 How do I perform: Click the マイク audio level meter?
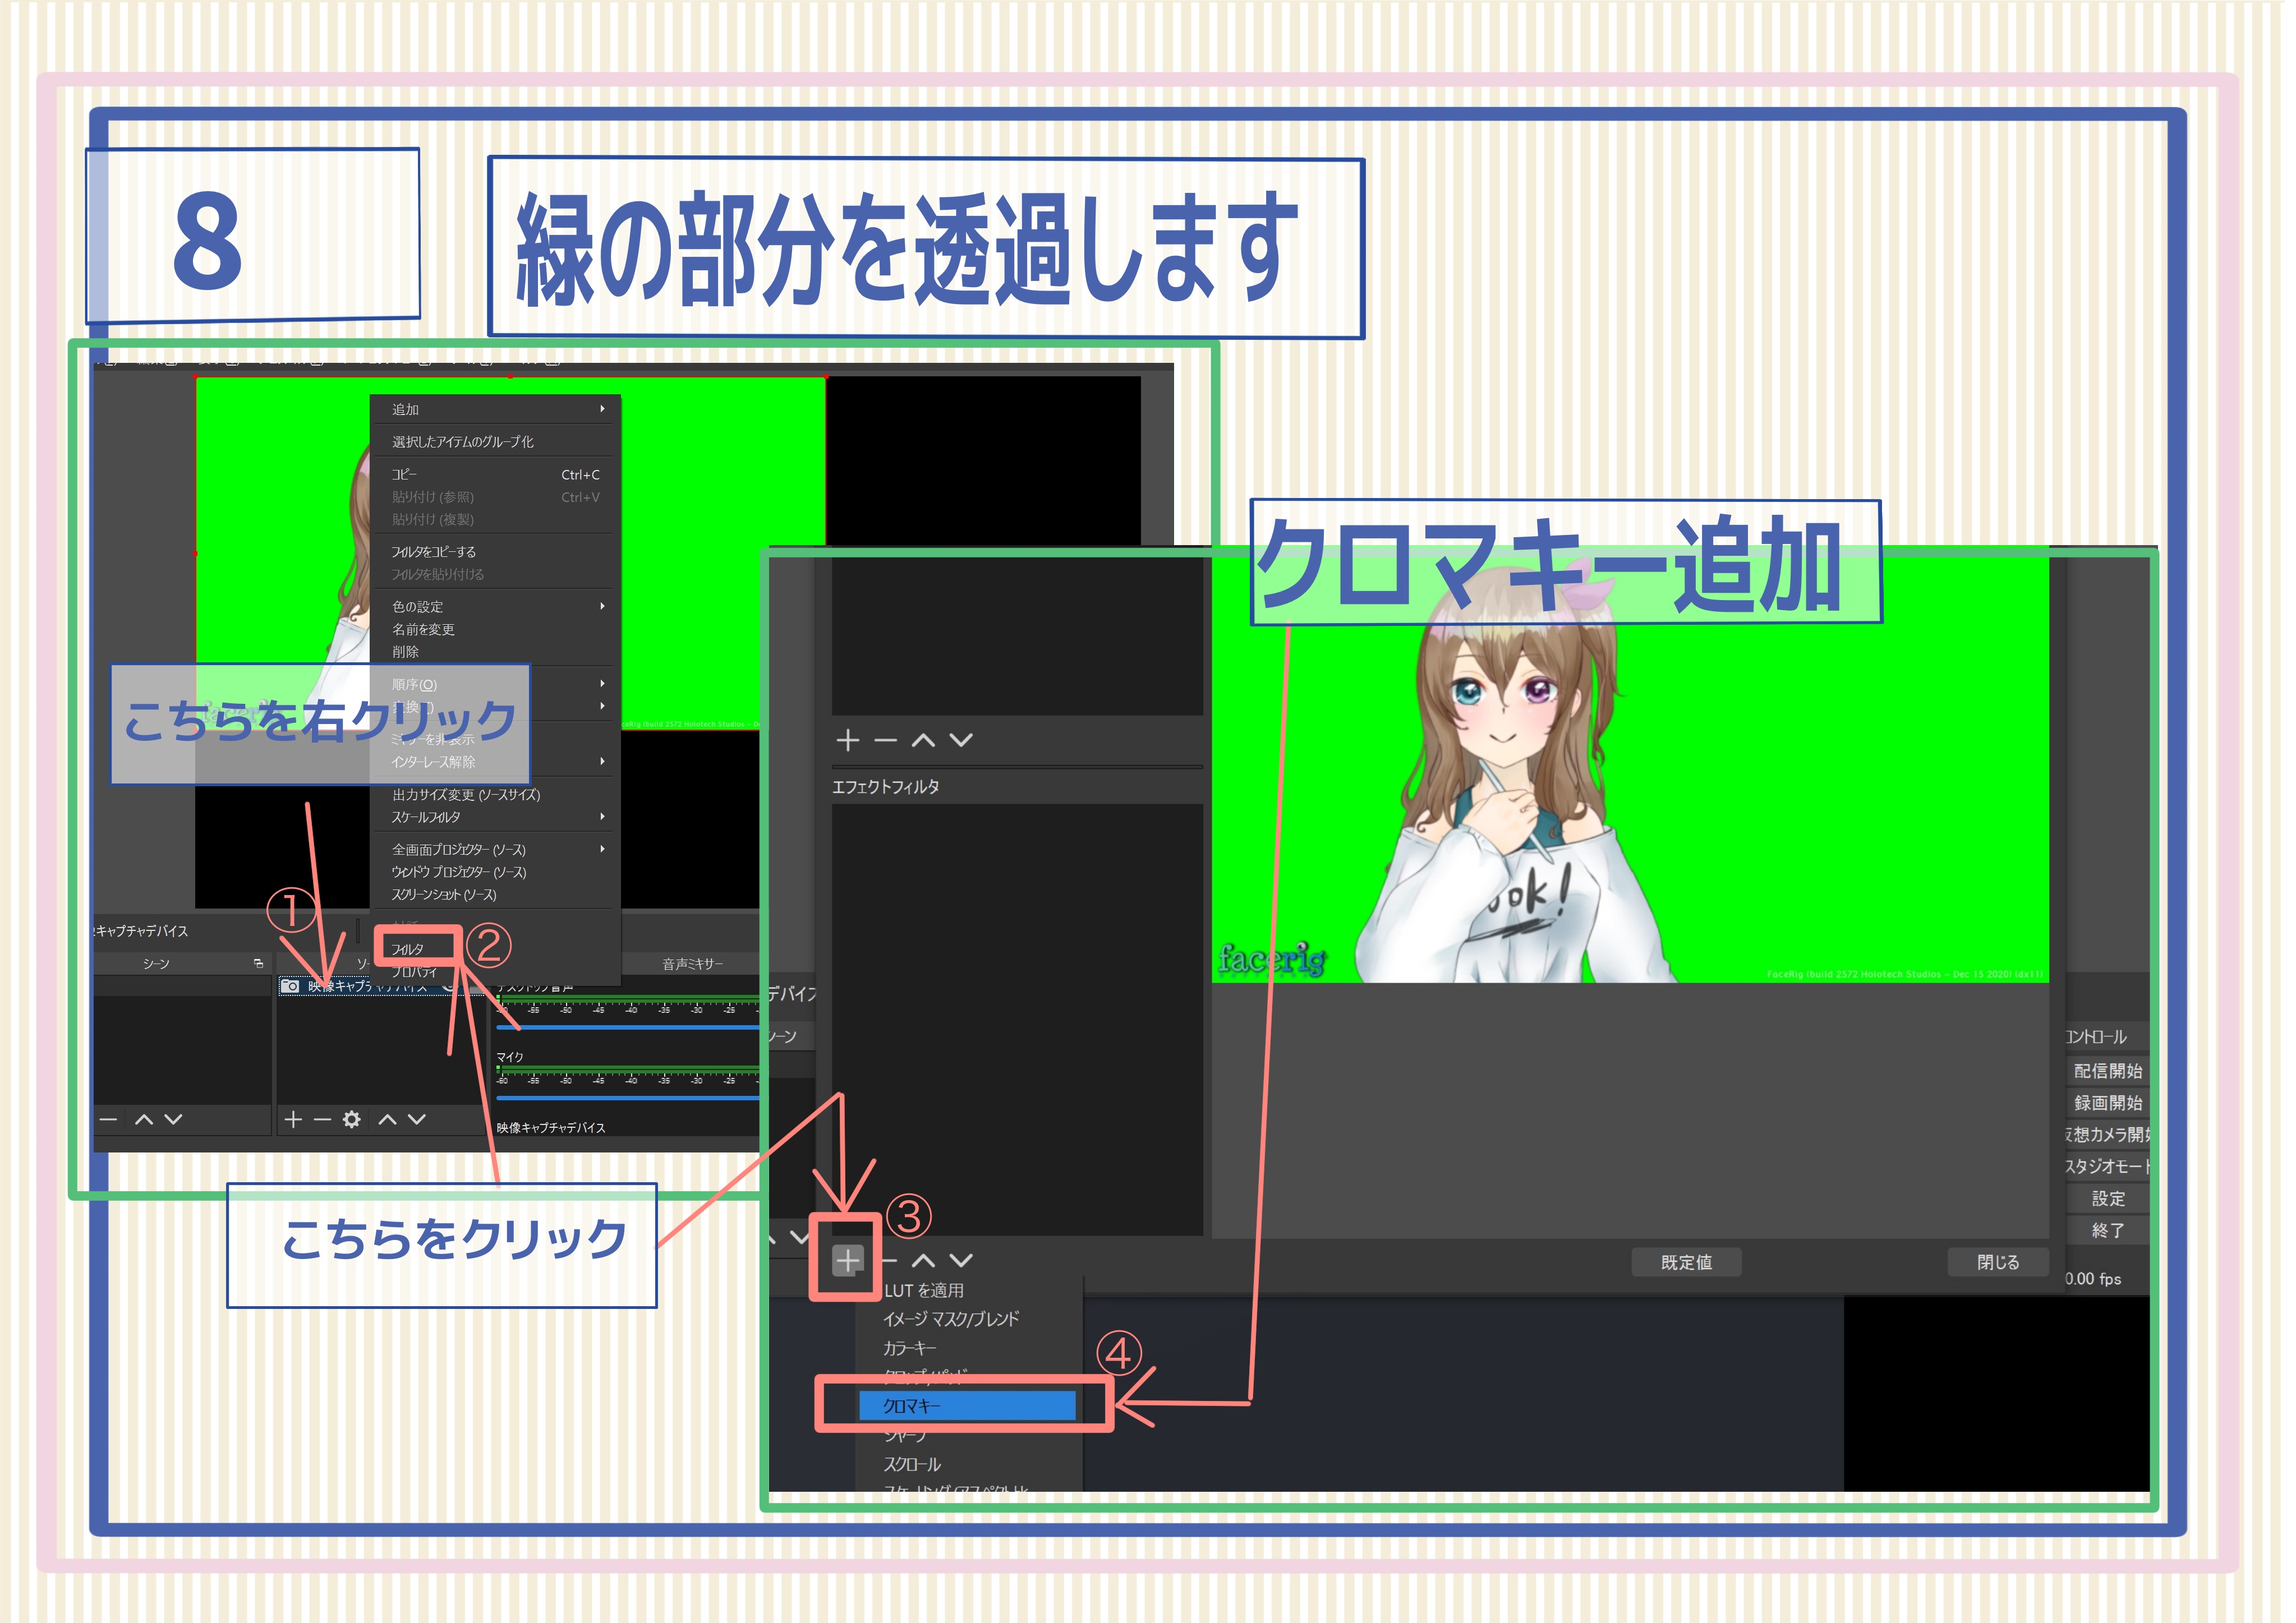pos(627,1071)
